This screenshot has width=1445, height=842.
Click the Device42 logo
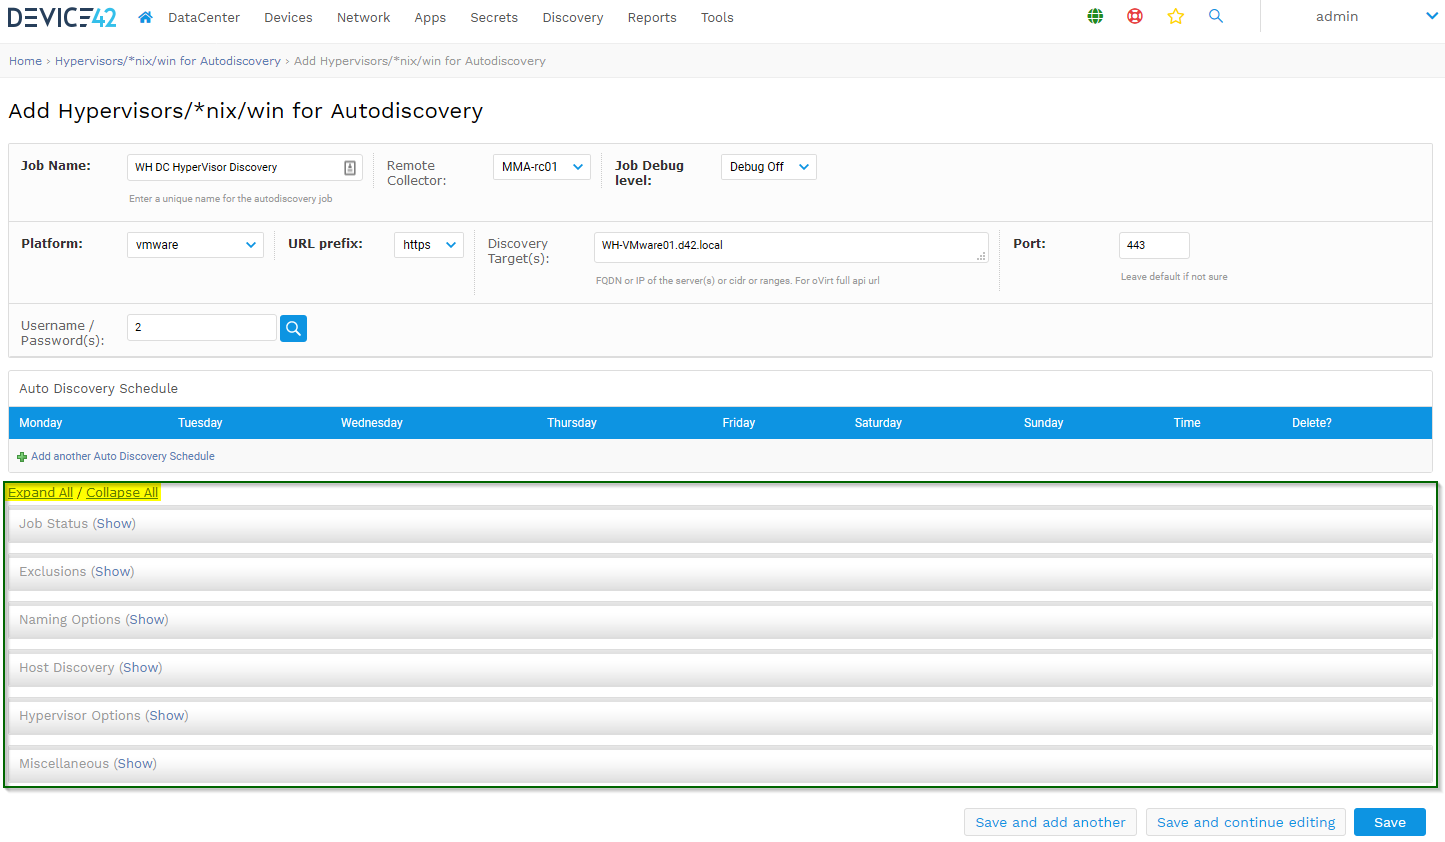pos(62,16)
